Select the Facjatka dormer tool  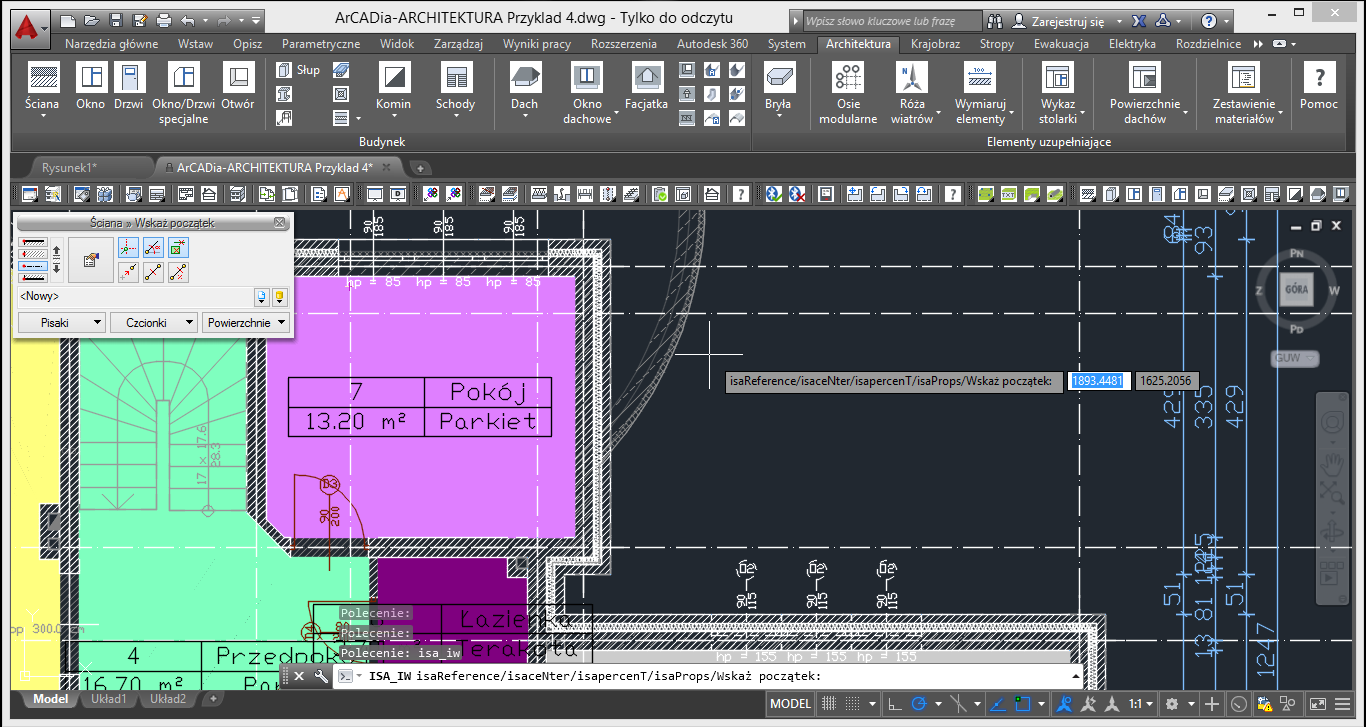pos(646,87)
